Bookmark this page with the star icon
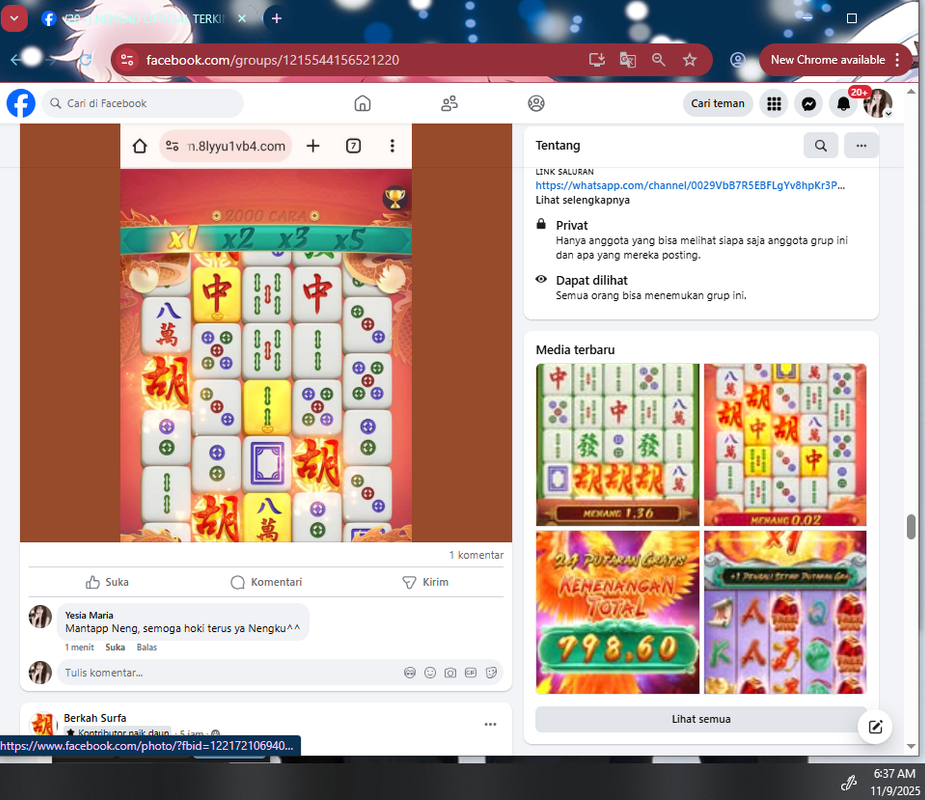This screenshot has height=800, width=925. [690, 60]
